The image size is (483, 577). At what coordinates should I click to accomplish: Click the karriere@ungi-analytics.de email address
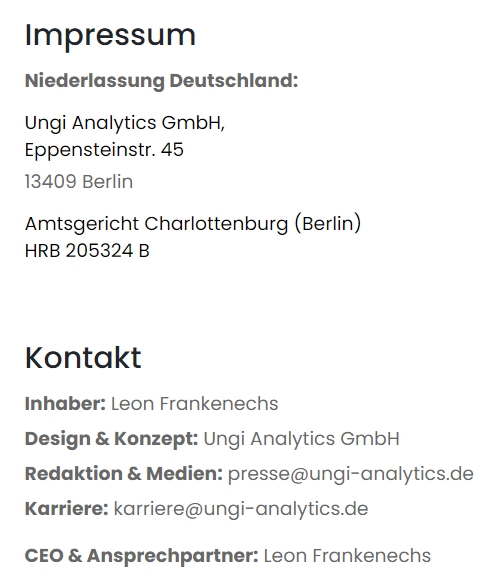(241, 509)
